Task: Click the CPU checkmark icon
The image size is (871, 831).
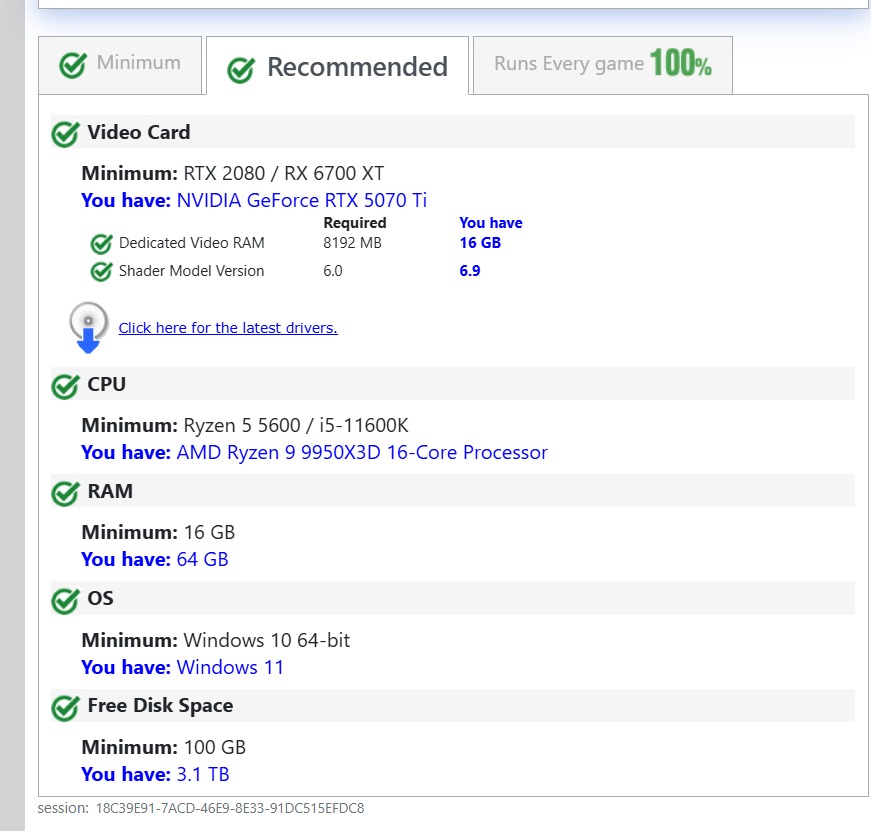Action: (66, 386)
